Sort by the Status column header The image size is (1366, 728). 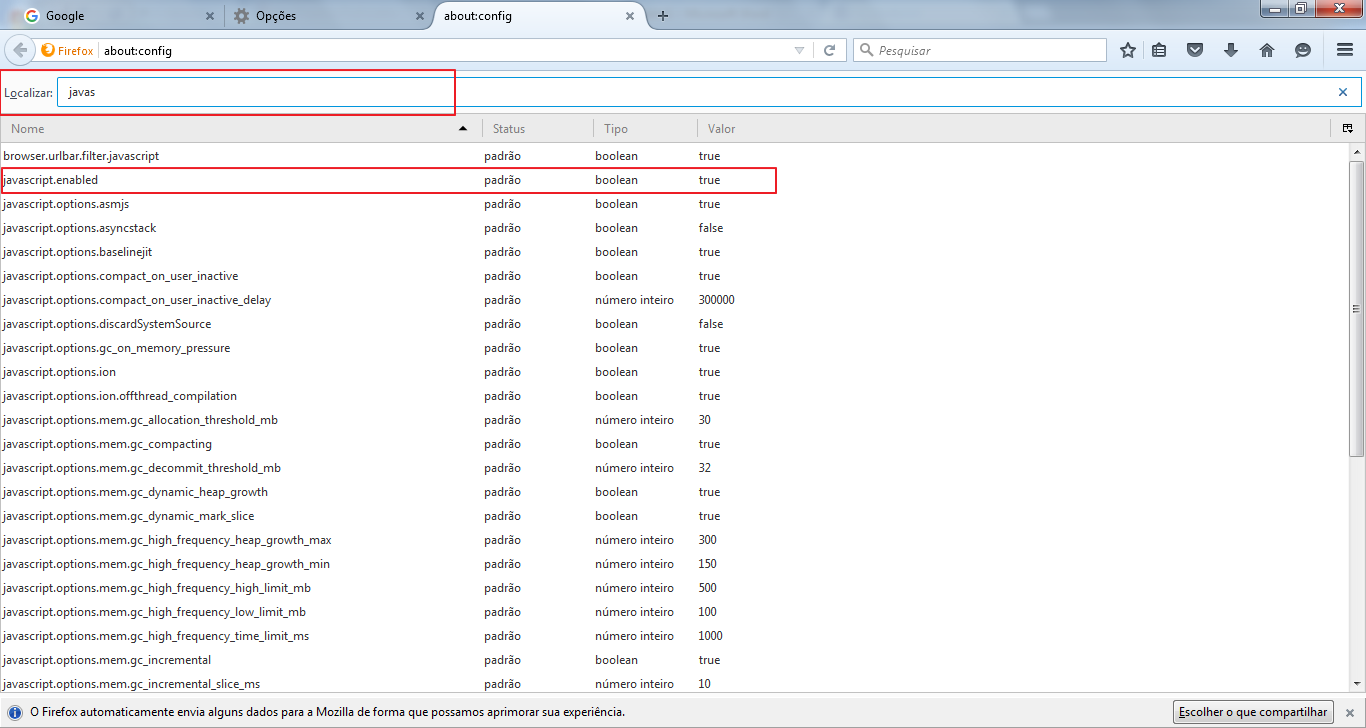[x=537, y=128]
